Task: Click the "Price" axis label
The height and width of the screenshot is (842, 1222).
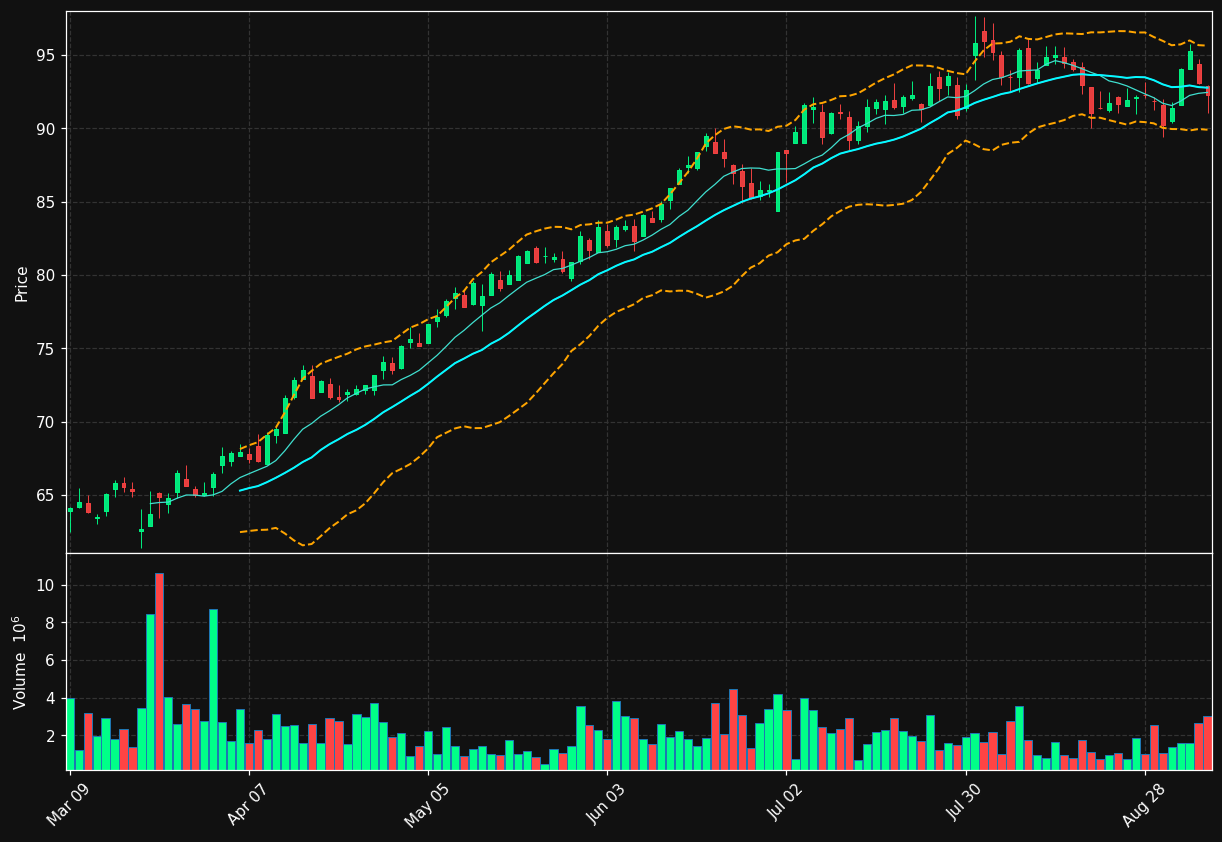Action: point(21,283)
